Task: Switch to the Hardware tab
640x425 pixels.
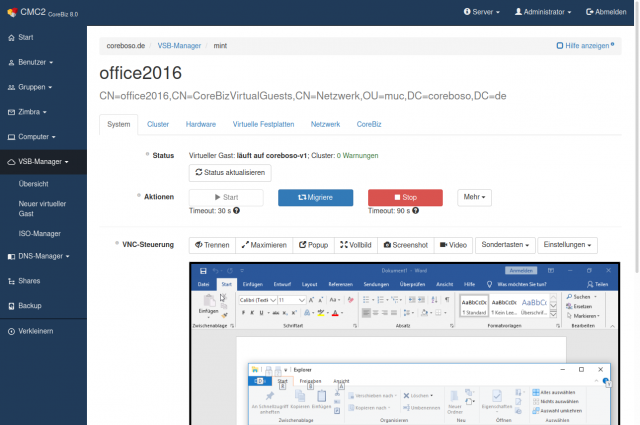Action: tap(201, 125)
